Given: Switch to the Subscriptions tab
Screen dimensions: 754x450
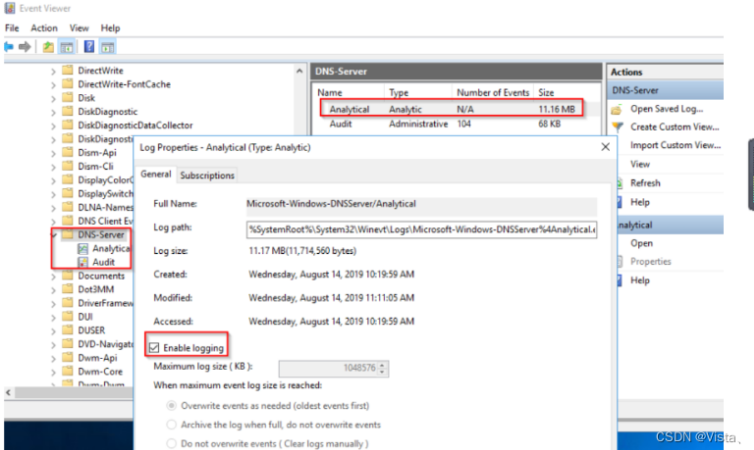Looking at the screenshot, I should pyautogui.click(x=207, y=175).
